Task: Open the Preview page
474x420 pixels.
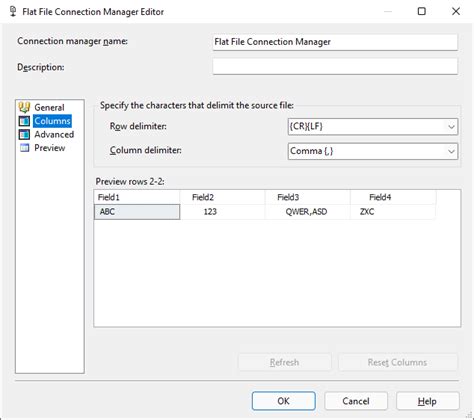Action: click(x=50, y=148)
